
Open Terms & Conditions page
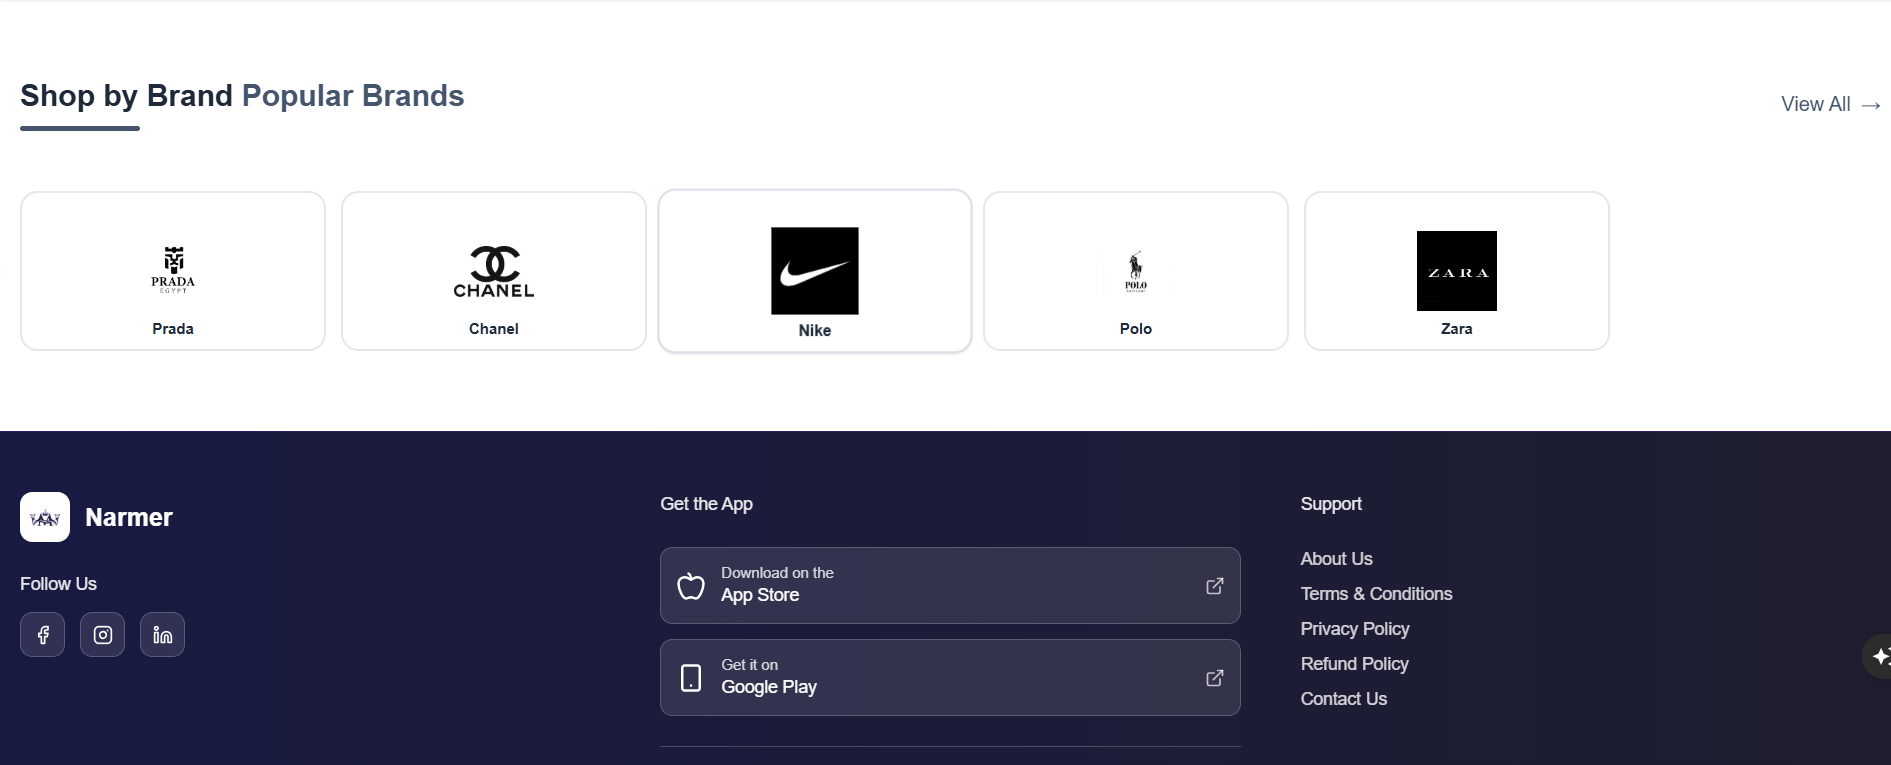tap(1376, 594)
